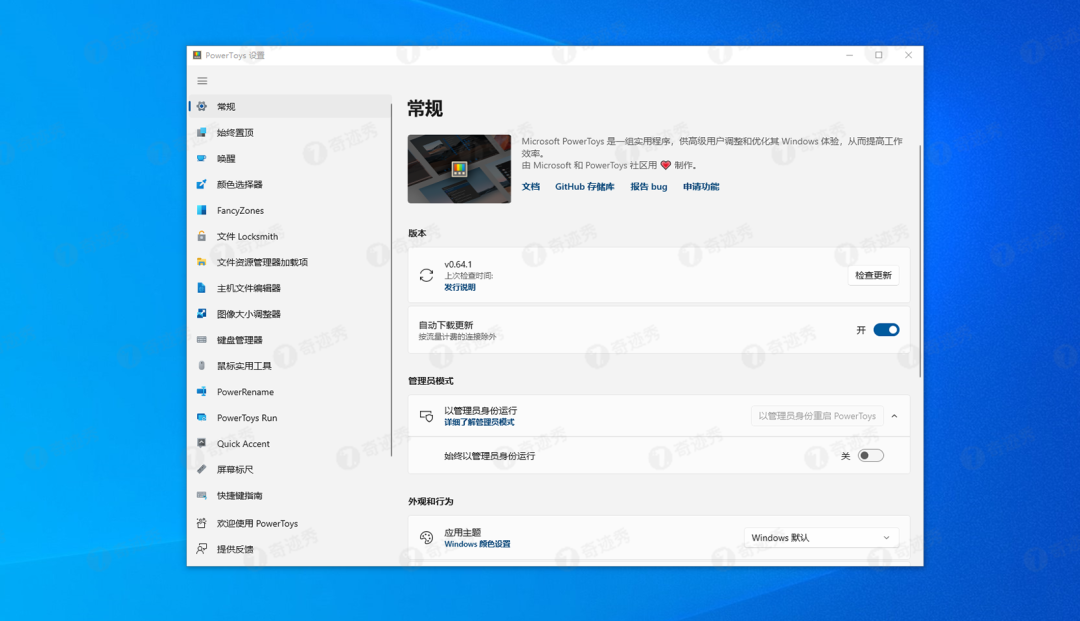Click the 以管理员身份重启 PowerToys button
1080x621 pixels.
pyautogui.click(x=817, y=416)
